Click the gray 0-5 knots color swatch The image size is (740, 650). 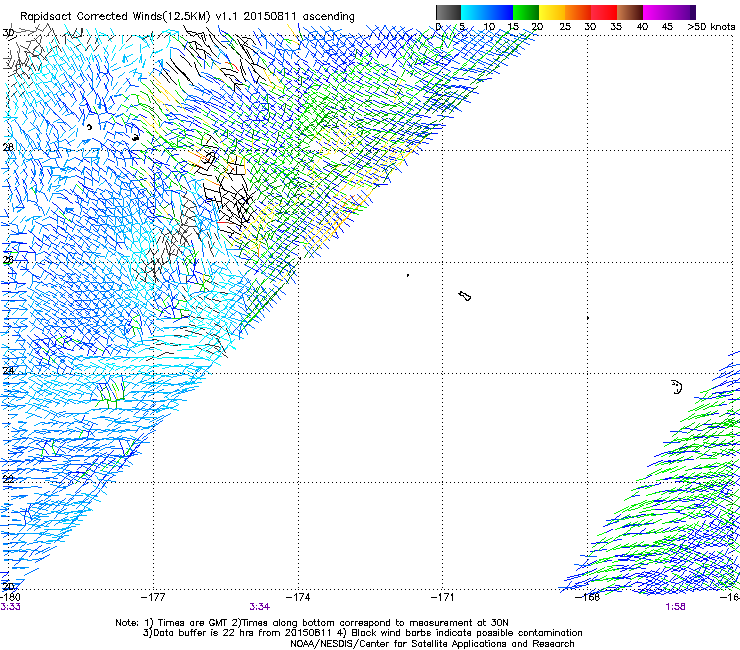(x=448, y=12)
